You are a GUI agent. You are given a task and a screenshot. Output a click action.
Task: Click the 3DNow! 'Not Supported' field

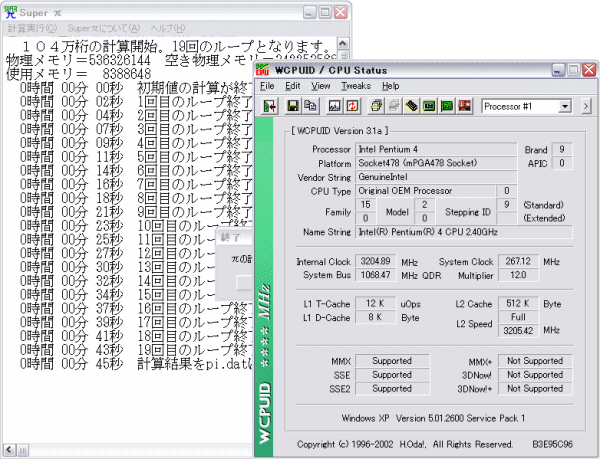pos(535,375)
